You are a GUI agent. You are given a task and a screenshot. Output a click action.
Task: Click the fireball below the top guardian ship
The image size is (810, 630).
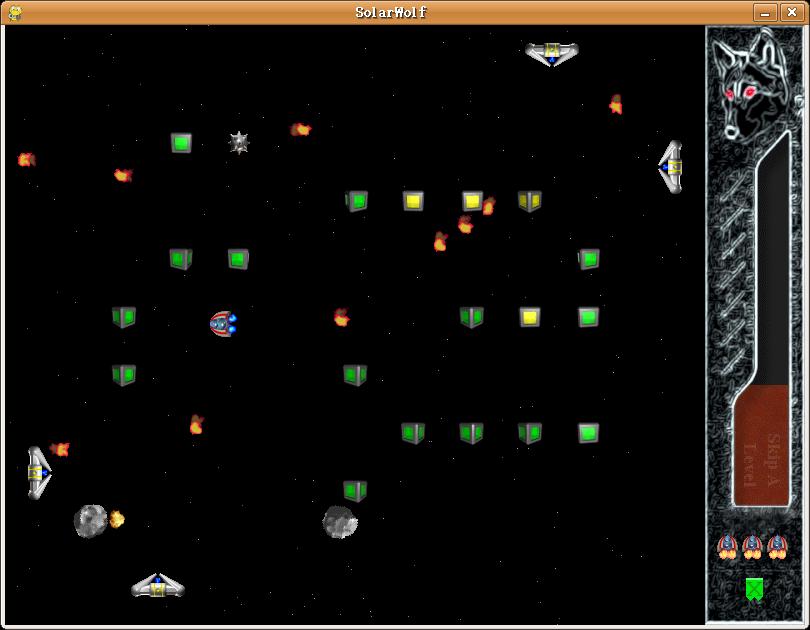point(615,104)
